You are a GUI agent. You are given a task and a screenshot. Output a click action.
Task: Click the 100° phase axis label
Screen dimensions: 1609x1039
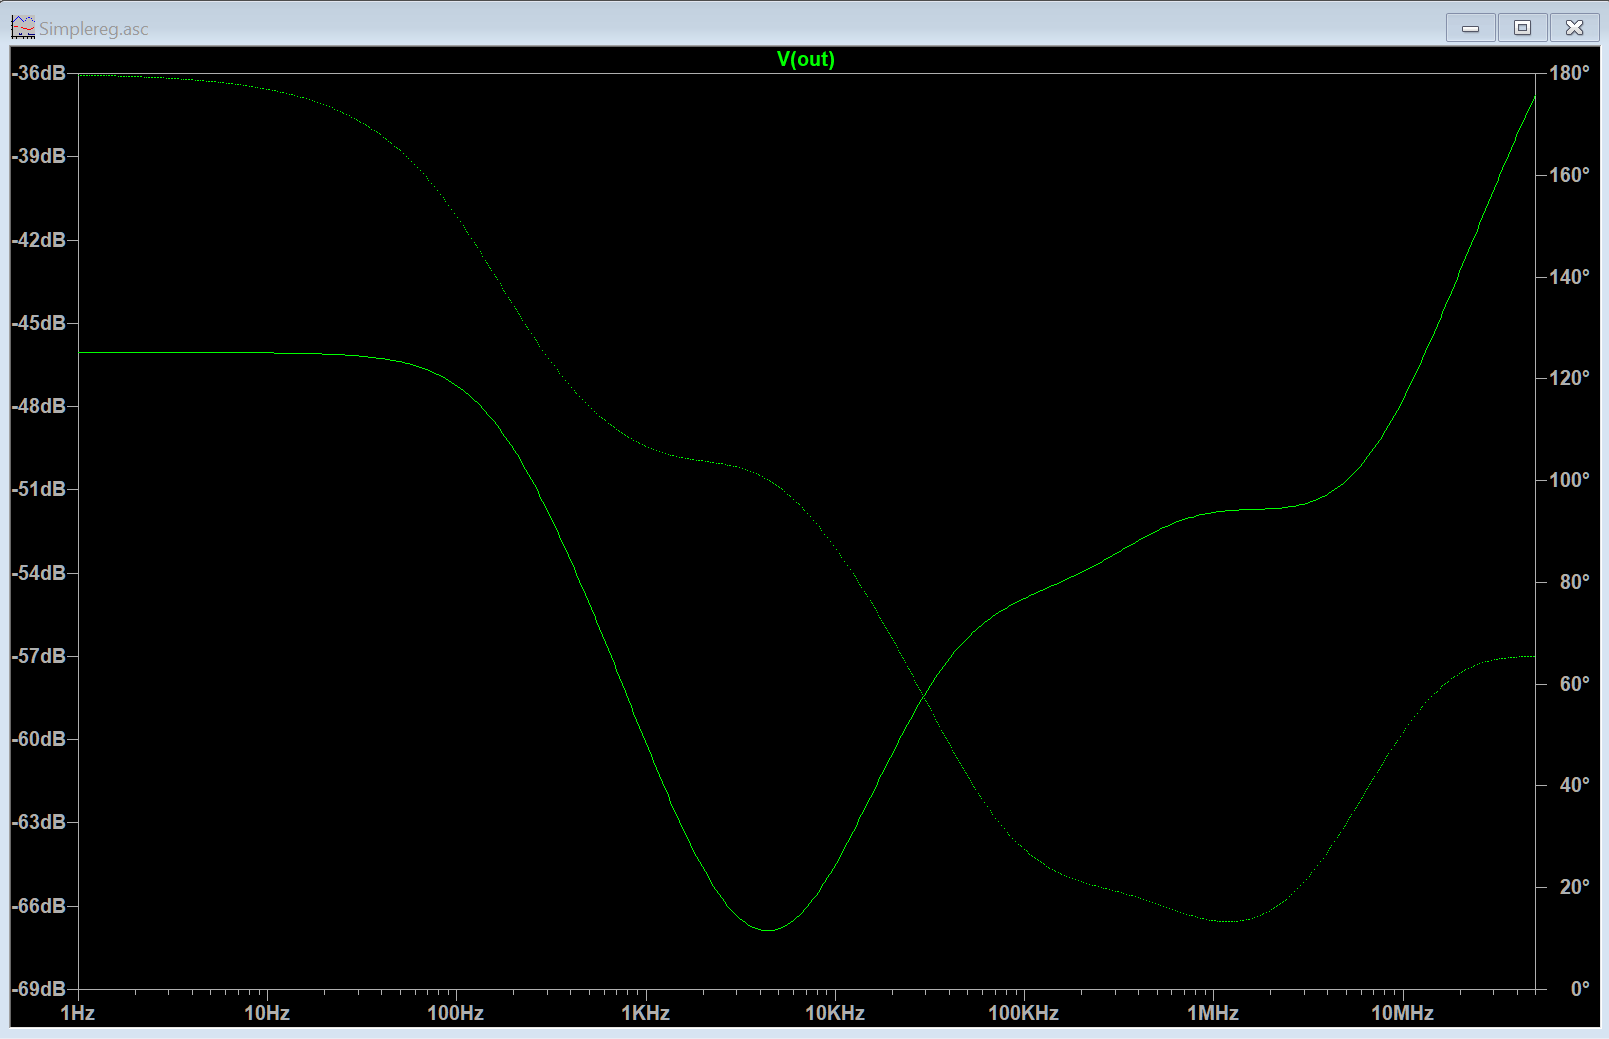coord(1569,480)
